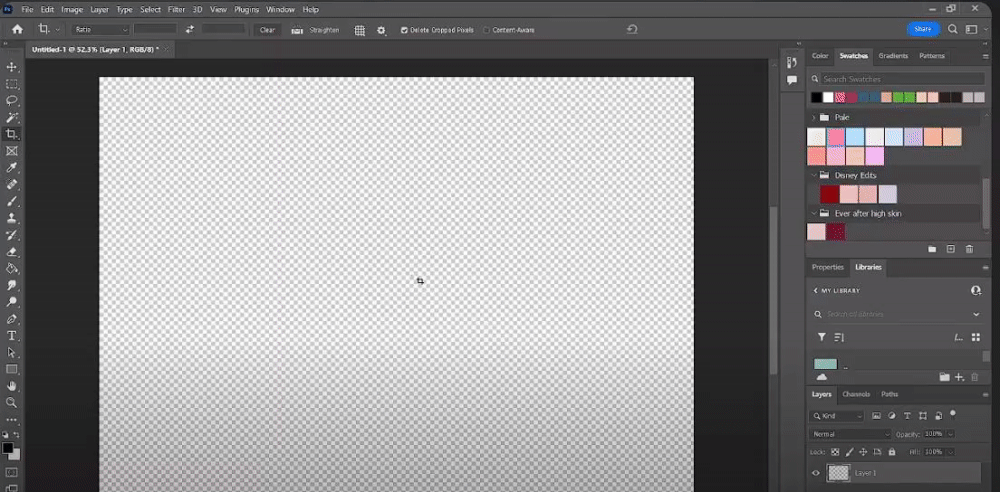Click the Search Swatches input field
Screen dimensions: 1000x492
[x=902, y=79]
